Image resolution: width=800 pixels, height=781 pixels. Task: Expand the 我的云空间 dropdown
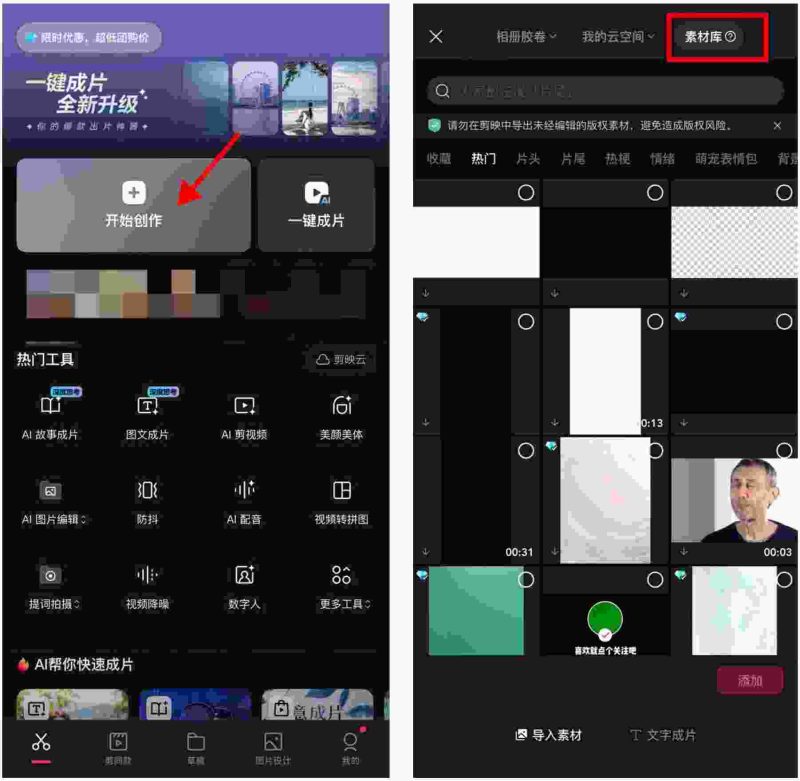tap(617, 37)
